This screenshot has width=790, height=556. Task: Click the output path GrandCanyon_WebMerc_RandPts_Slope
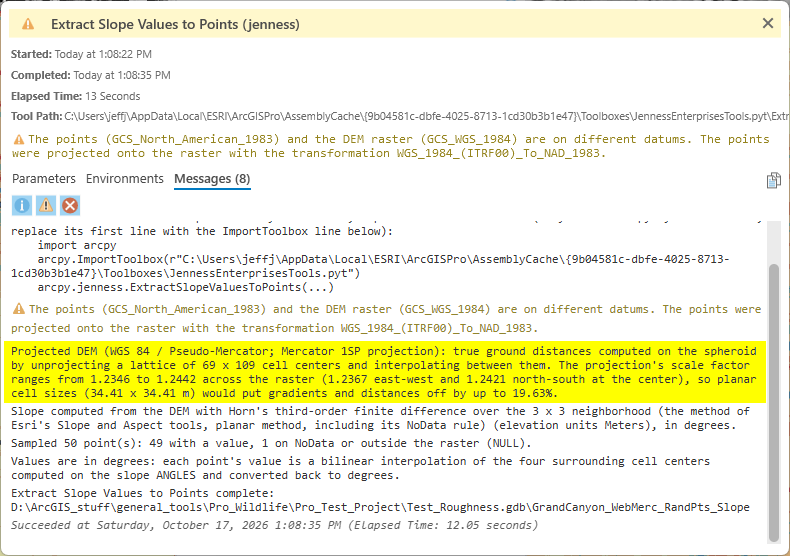click(x=380, y=507)
